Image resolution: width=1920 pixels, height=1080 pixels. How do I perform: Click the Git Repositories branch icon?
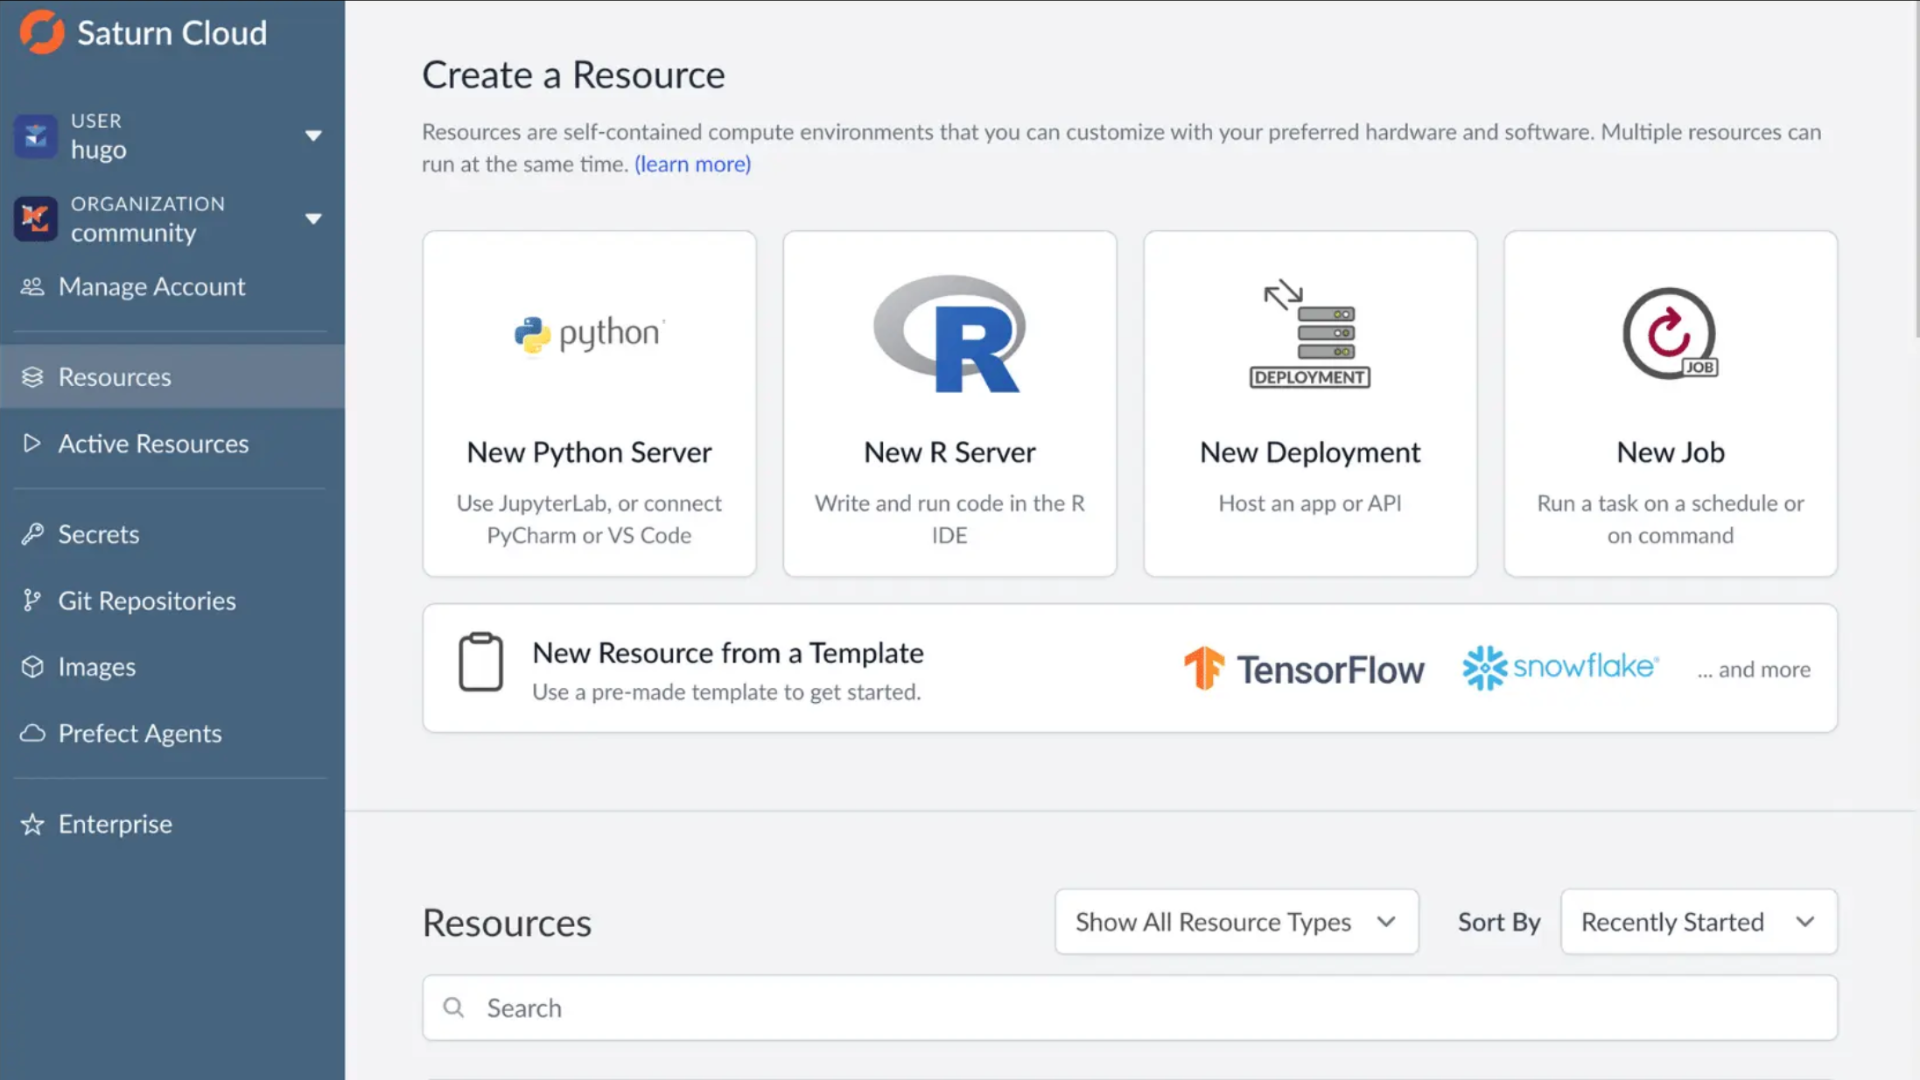pos(33,600)
